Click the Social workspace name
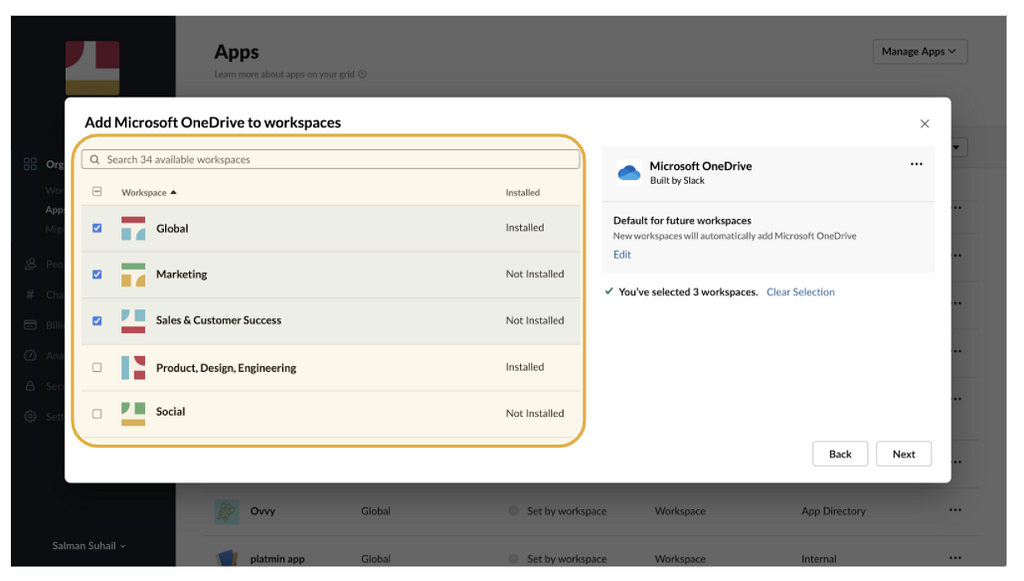The image size is (1024, 581). tap(170, 412)
